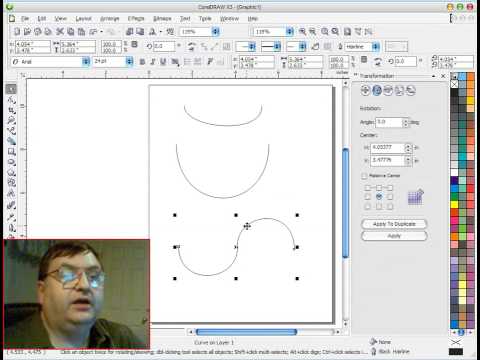
Task: Click the Apply button in Transformation docker
Action: point(394,236)
